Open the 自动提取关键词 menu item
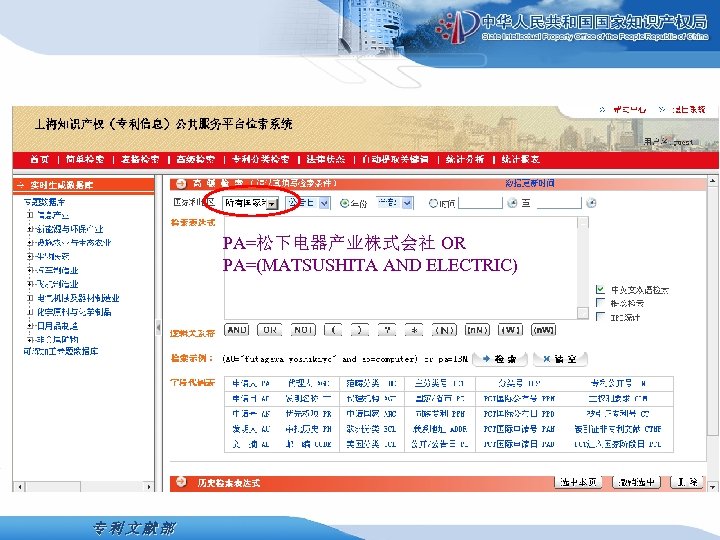This screenshot has width=720, height=540. (395, 159)
